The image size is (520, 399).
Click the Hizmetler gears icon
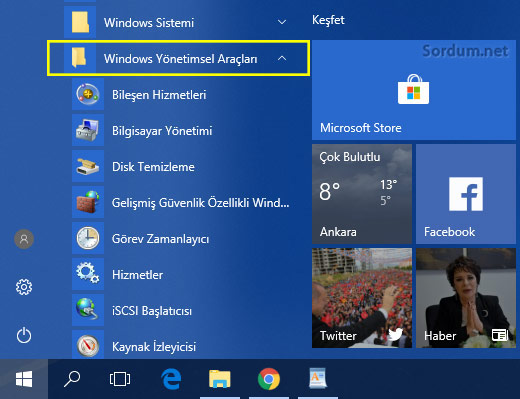click(88, 273)
